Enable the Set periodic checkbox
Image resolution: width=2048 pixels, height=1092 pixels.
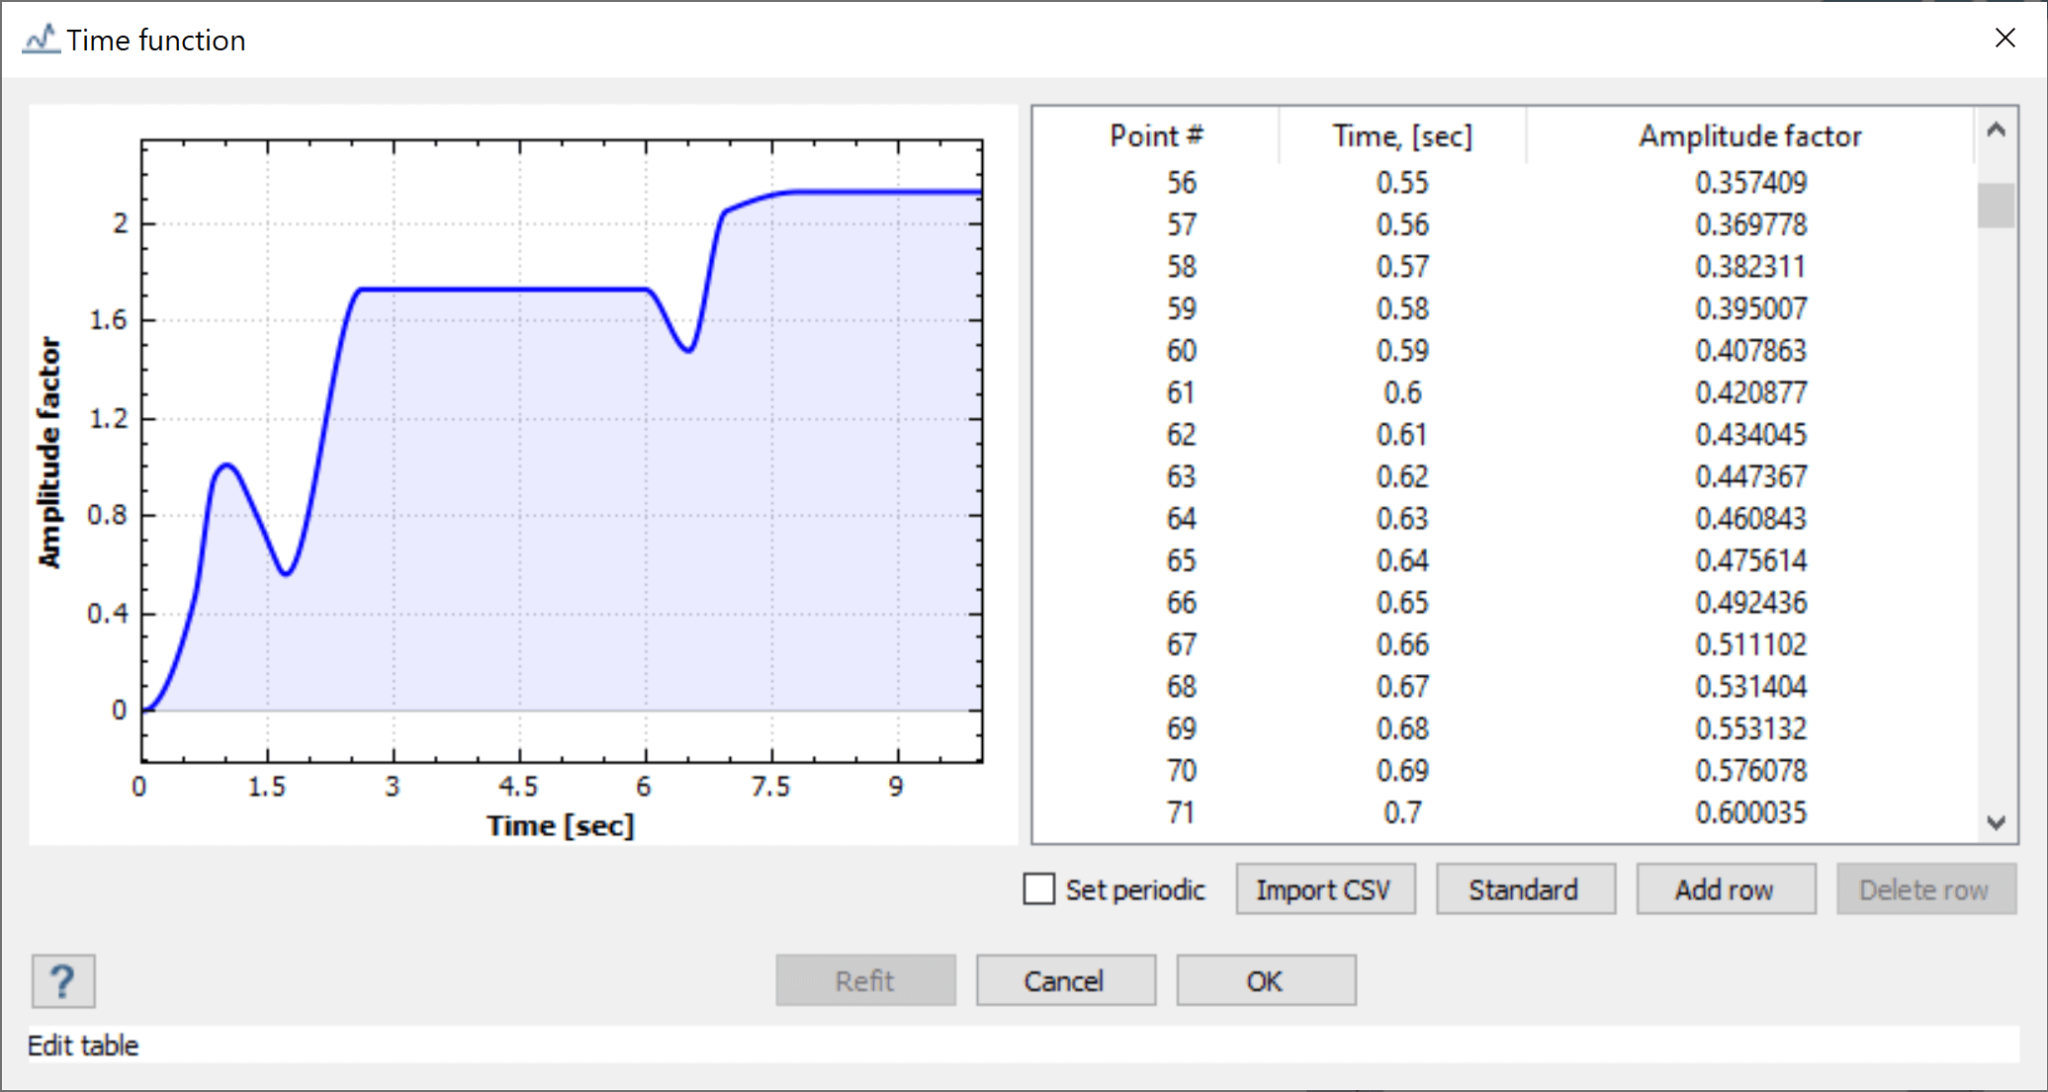click(x=1039, y=889)
